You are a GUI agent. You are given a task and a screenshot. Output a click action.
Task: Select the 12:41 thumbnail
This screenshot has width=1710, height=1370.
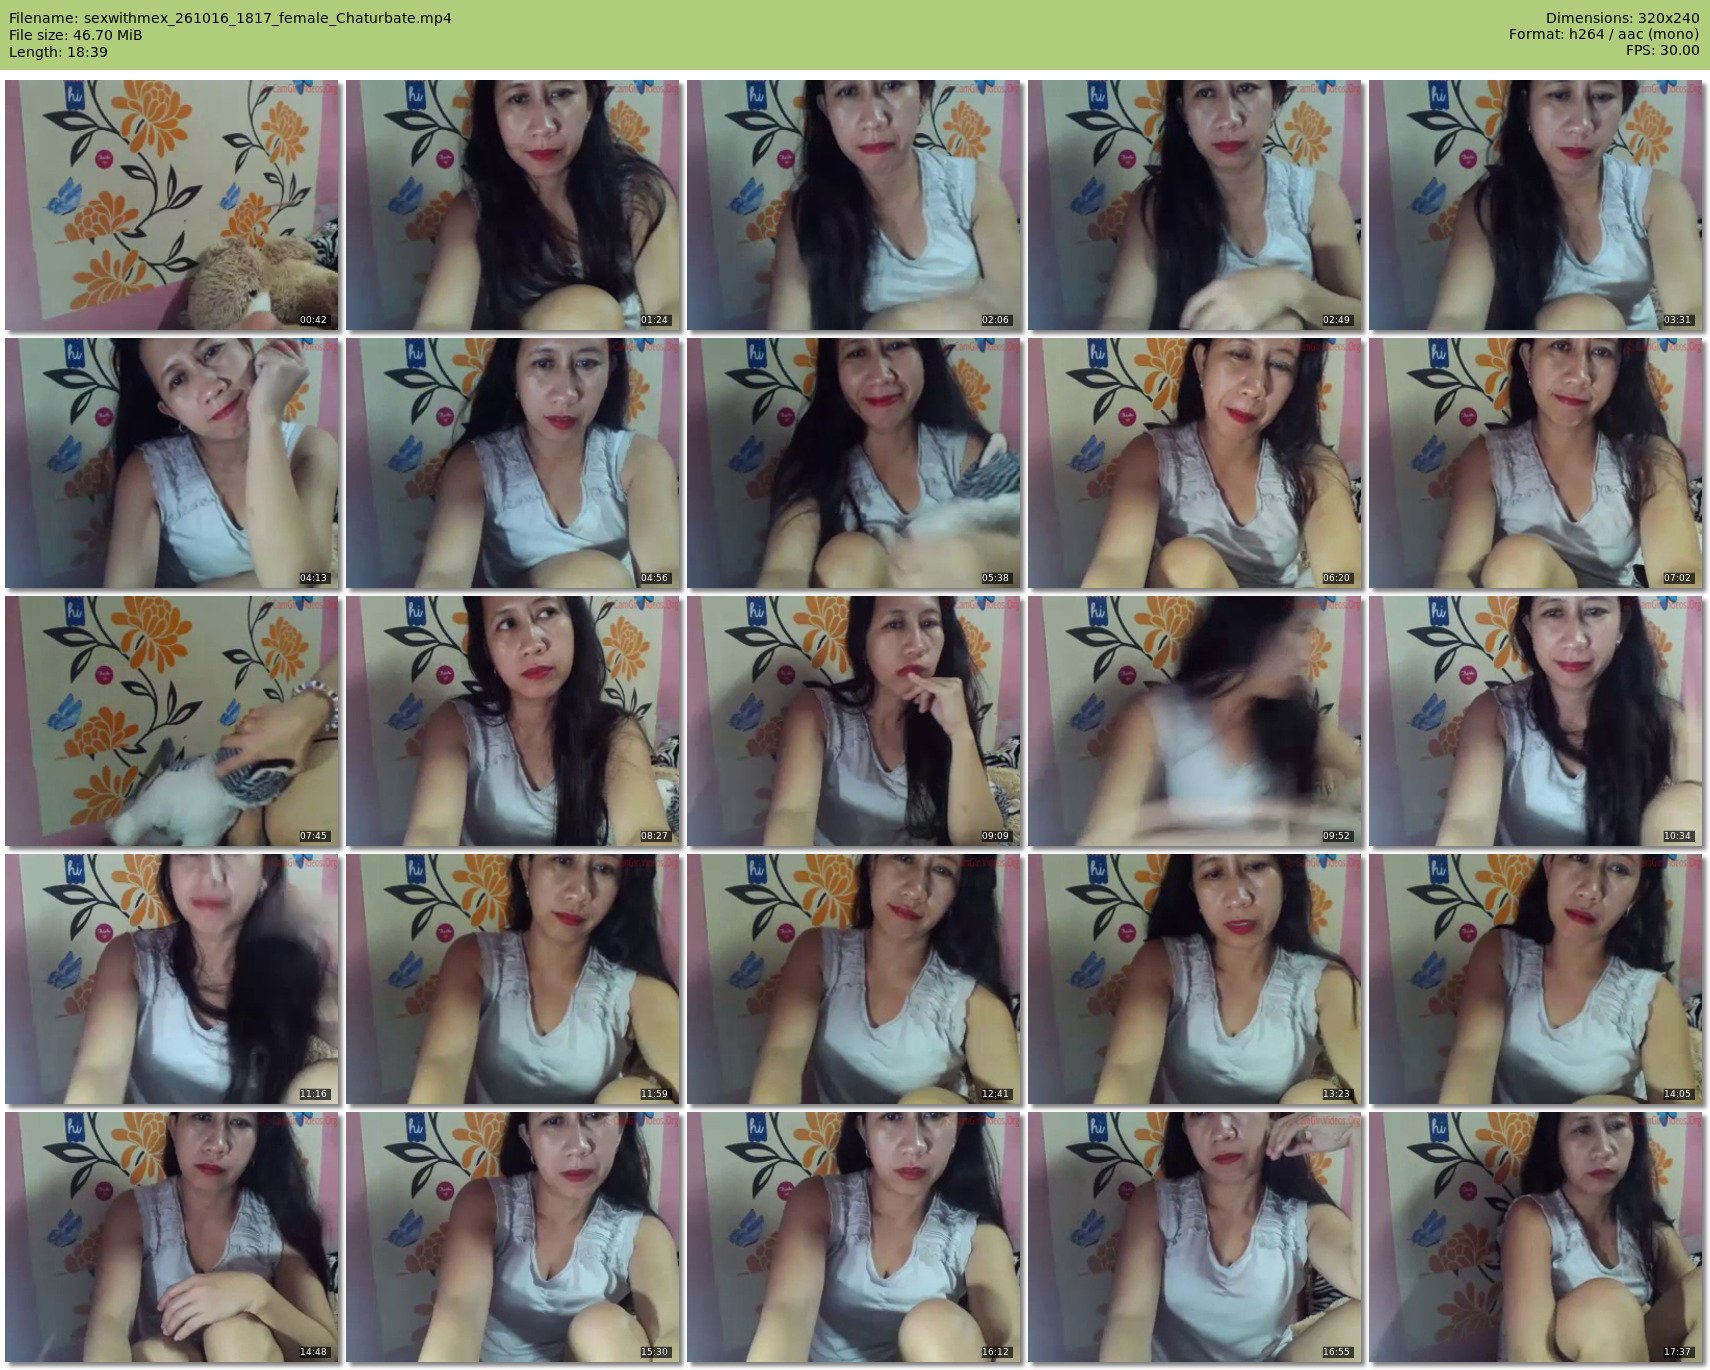(853, 979)
